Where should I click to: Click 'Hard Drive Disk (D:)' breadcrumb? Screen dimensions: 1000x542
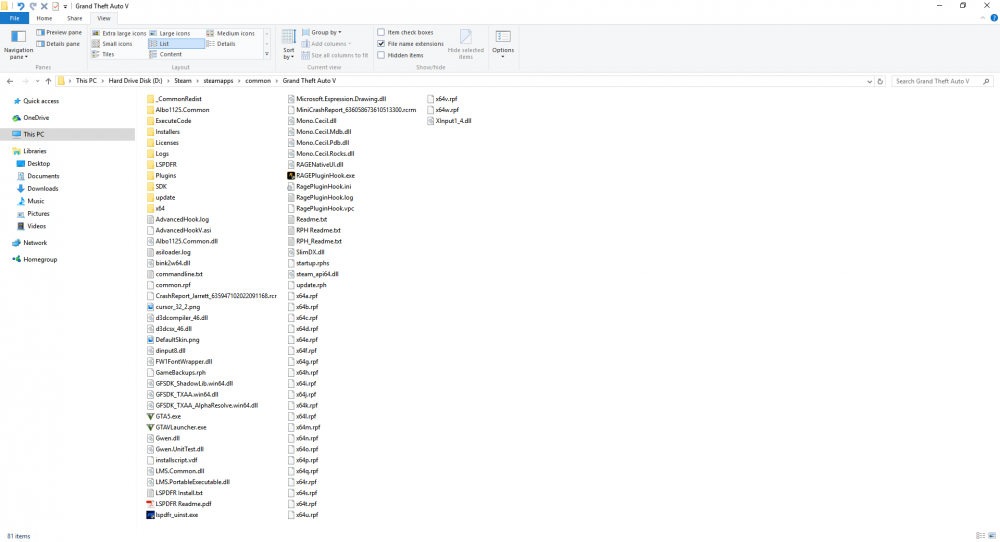135,81
